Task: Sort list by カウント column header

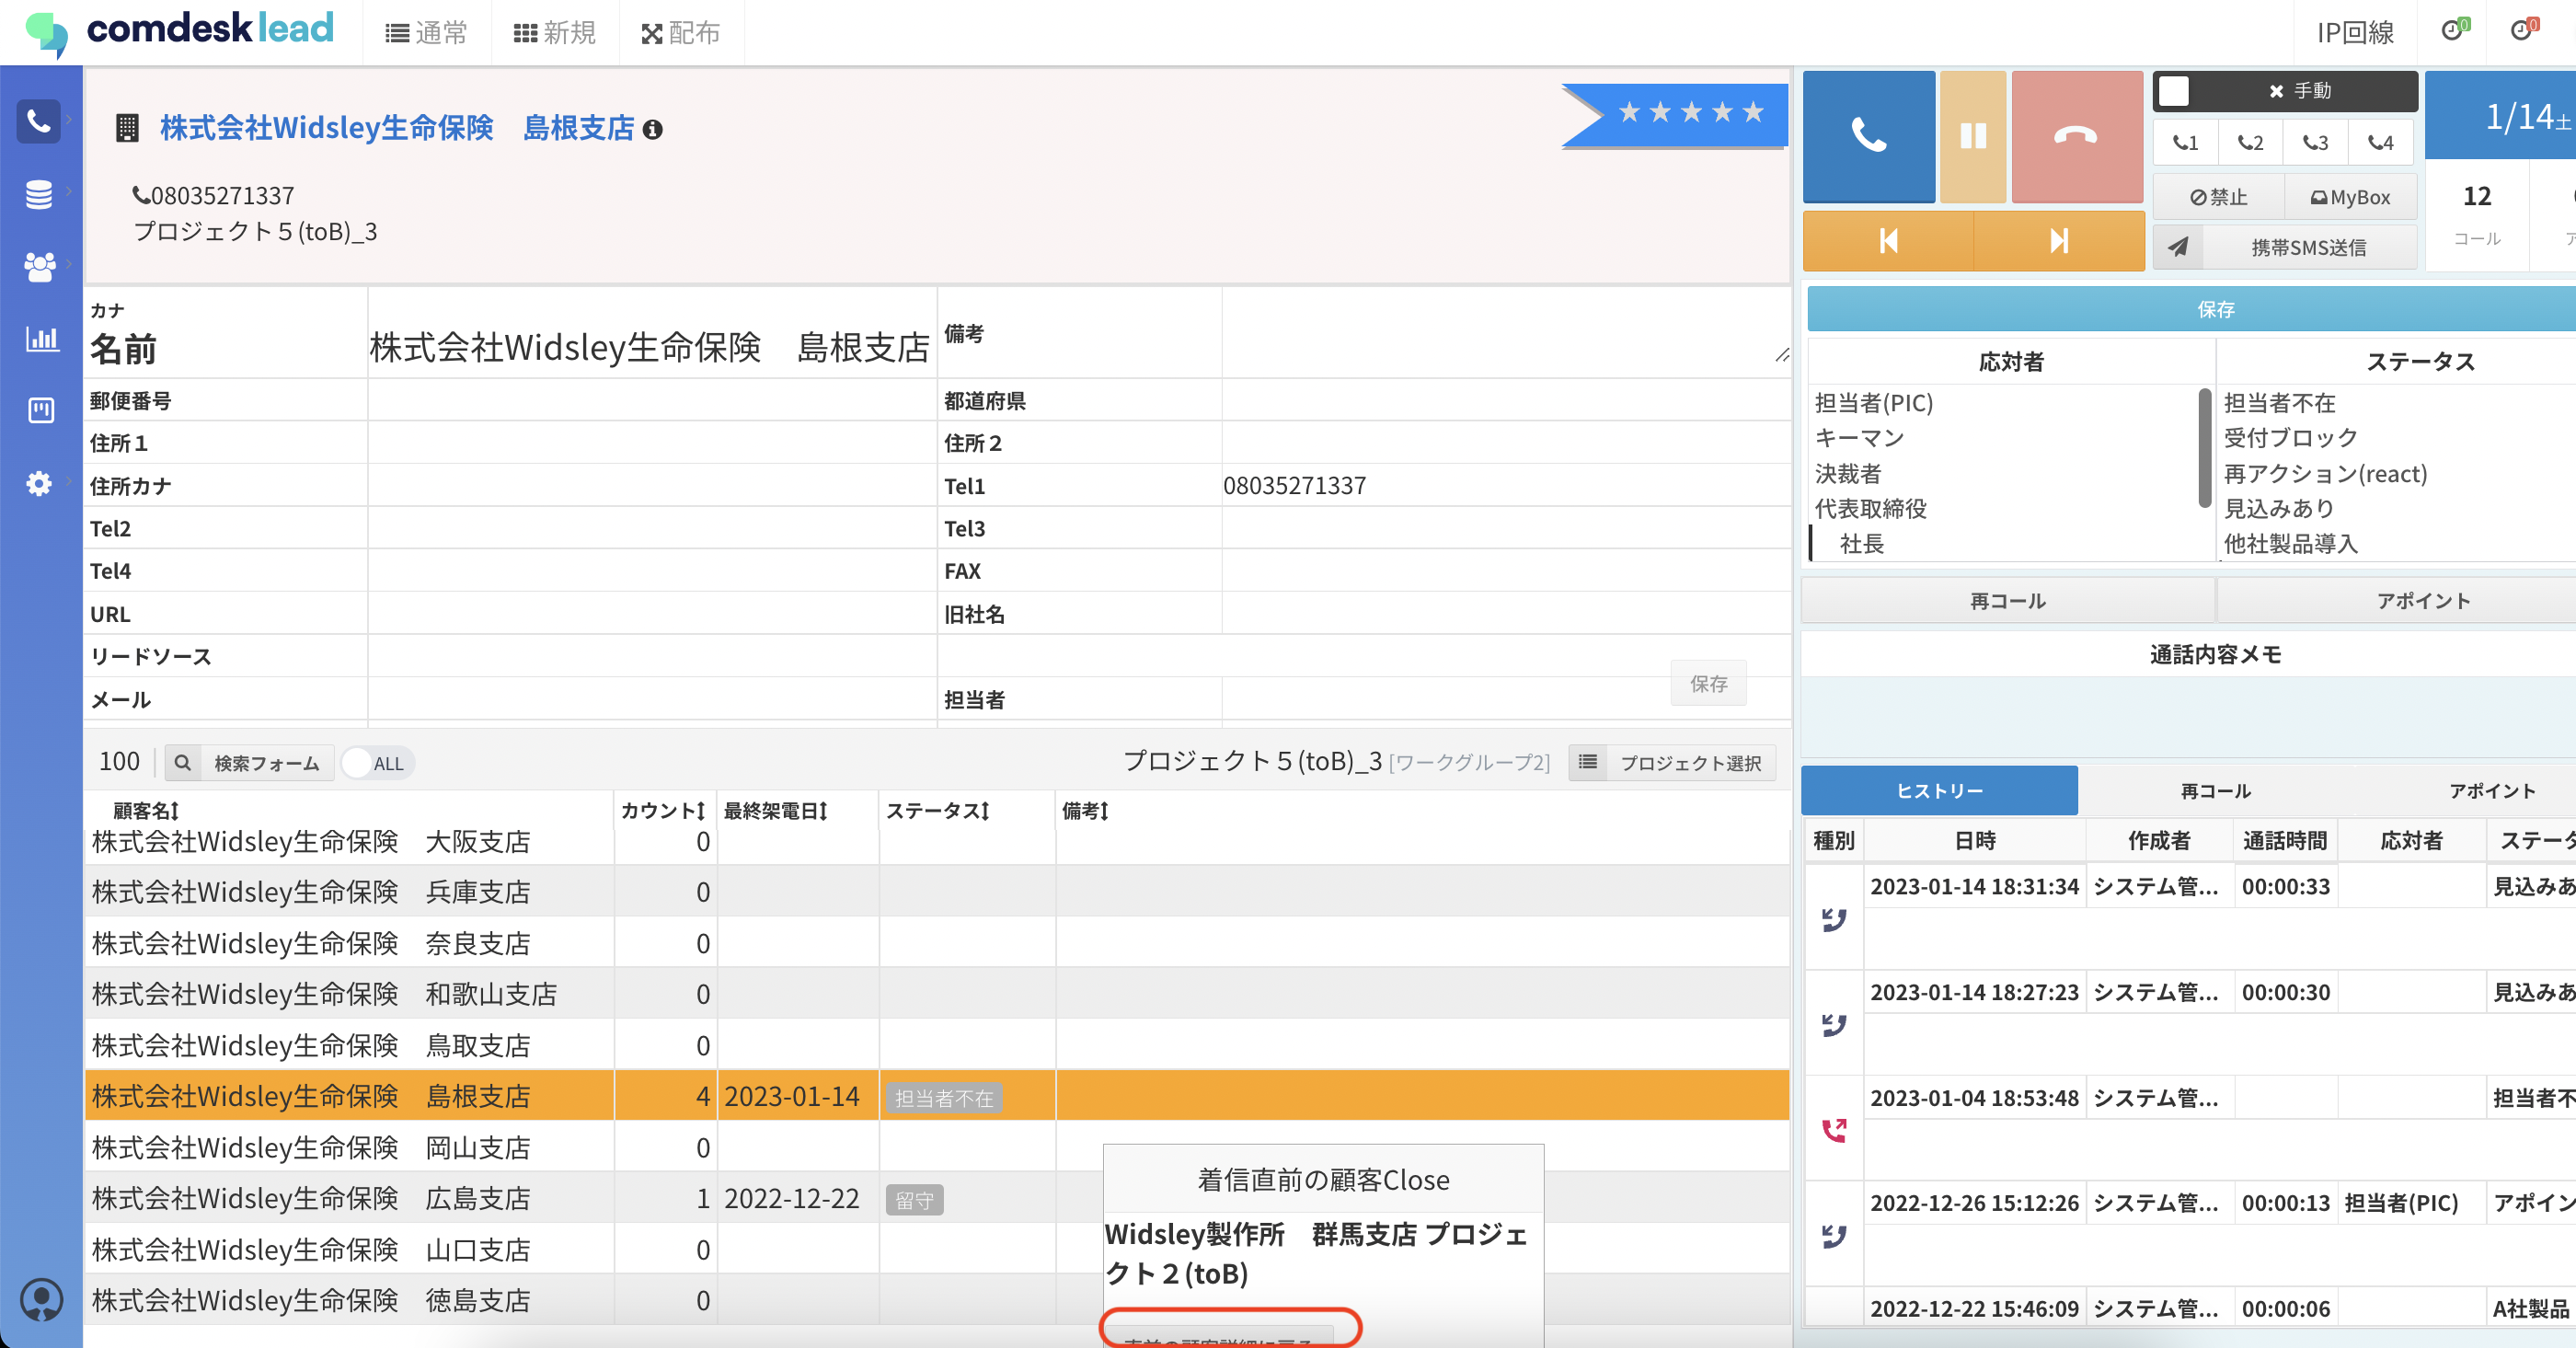Action: coord(663,811)
